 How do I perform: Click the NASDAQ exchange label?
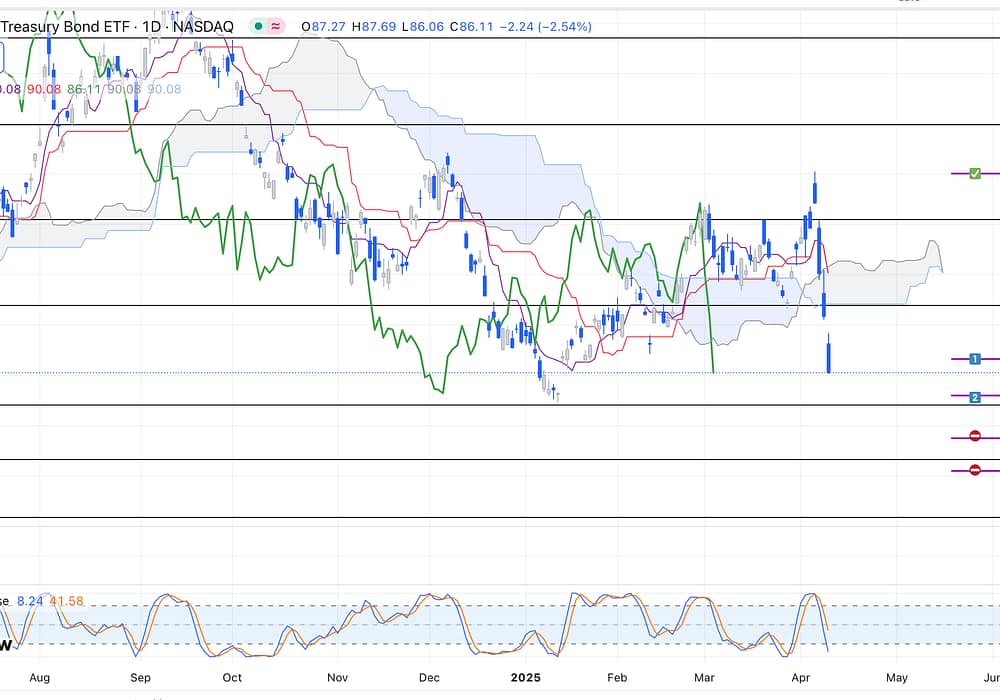(206, 27)
